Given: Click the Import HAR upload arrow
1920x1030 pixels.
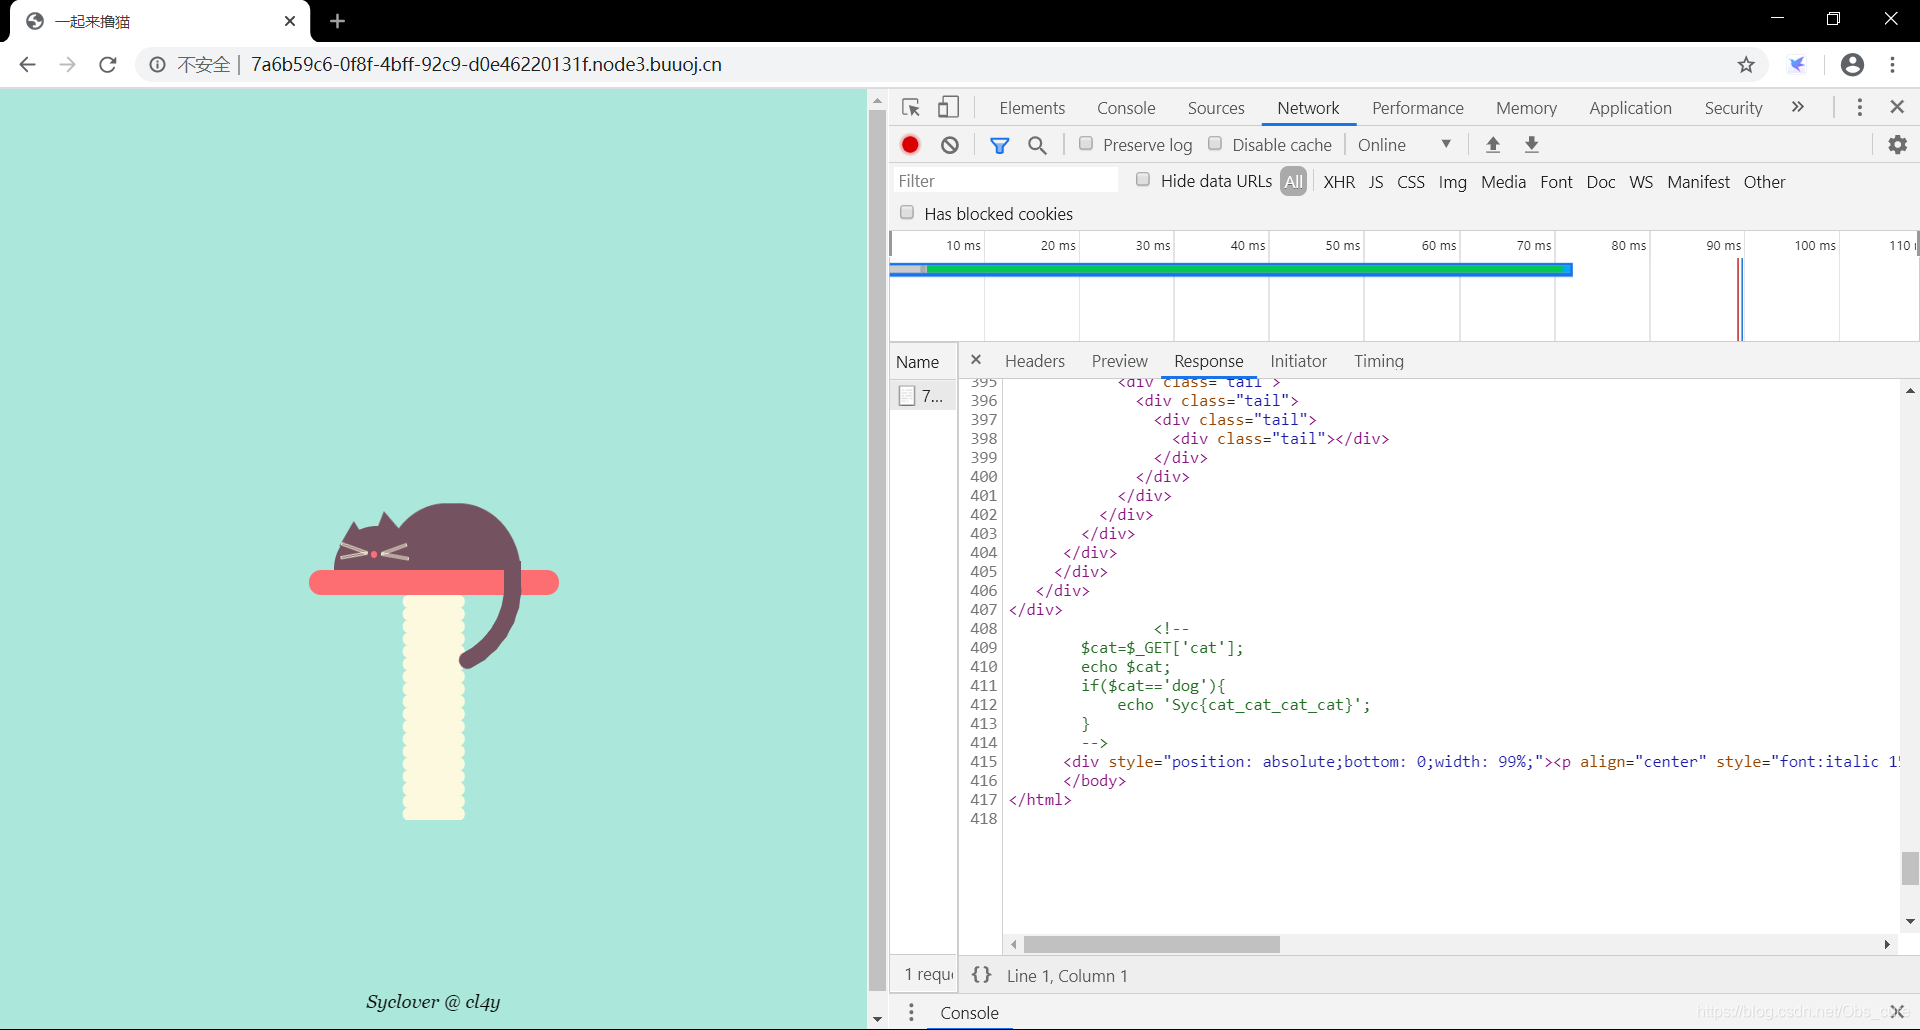Looking at the screenshot, I should [x=1493, y=145].
